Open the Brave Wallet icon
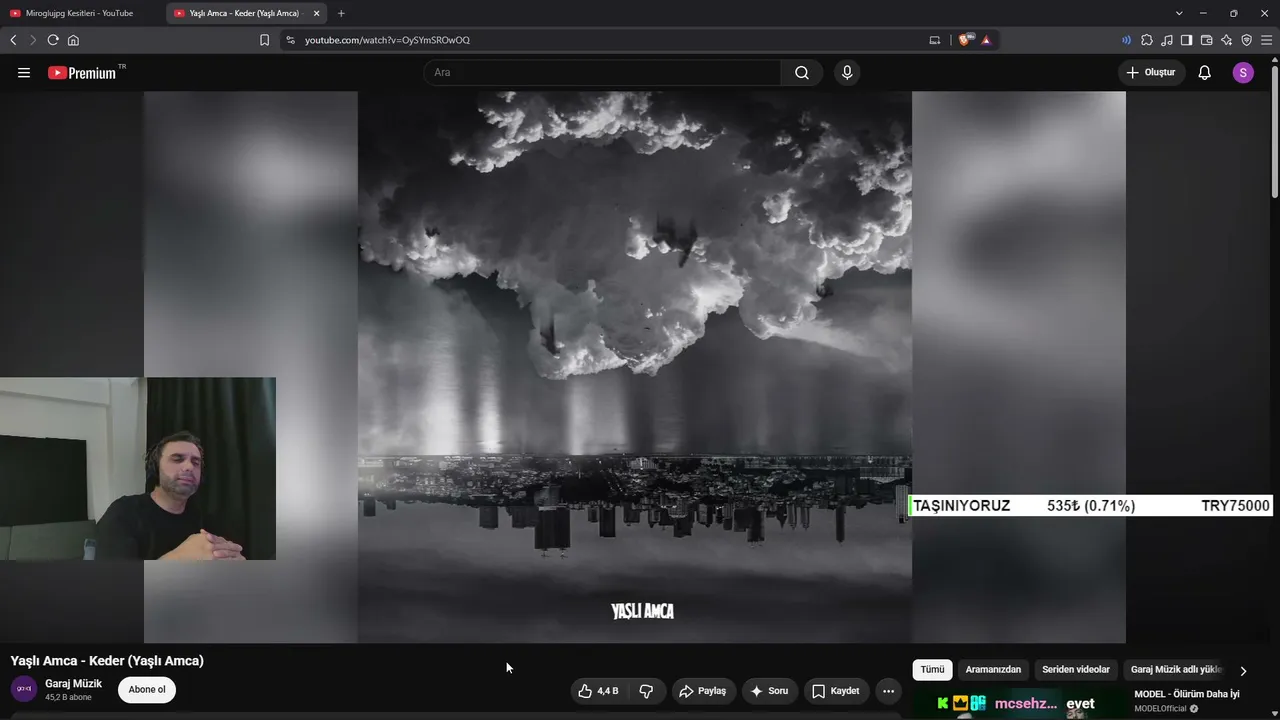1280x720 pixels. pos(1206,40)
